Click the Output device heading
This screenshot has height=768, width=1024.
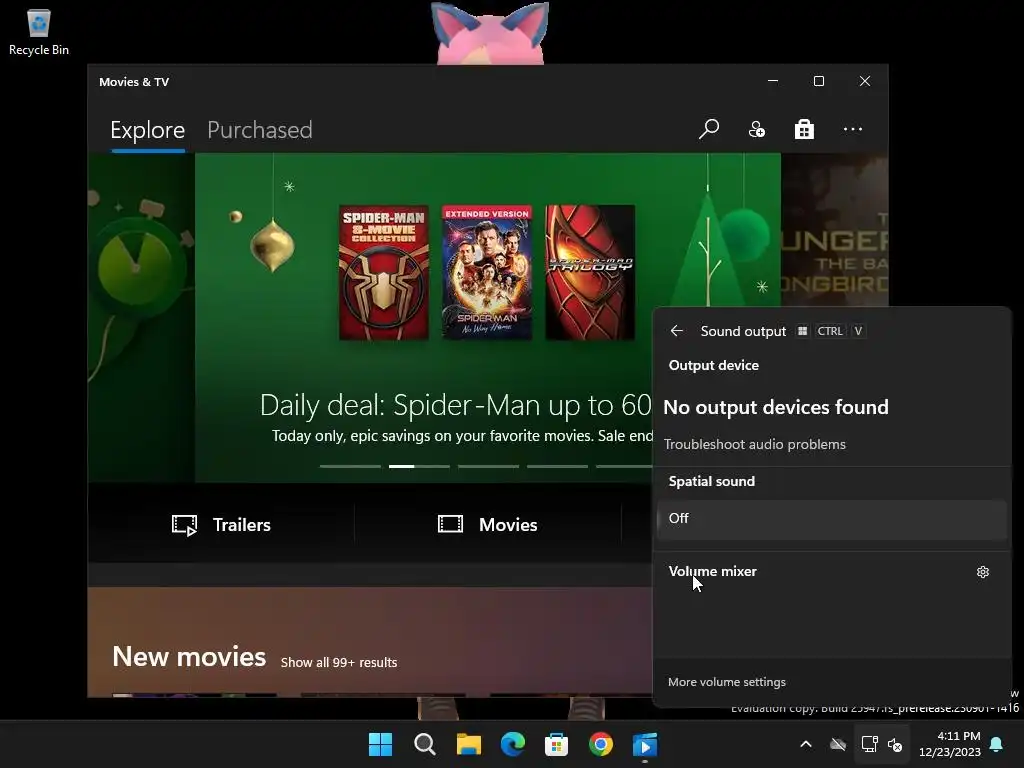coord(714,366)
